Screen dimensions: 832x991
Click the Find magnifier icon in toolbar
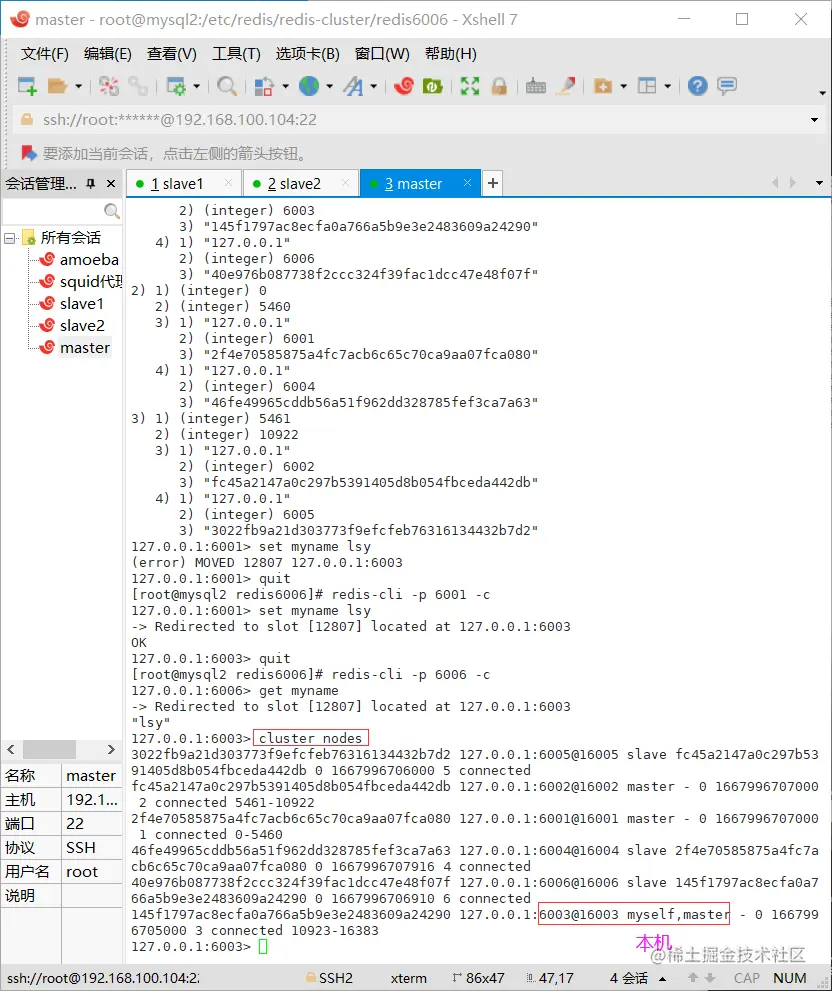point(226,85)
